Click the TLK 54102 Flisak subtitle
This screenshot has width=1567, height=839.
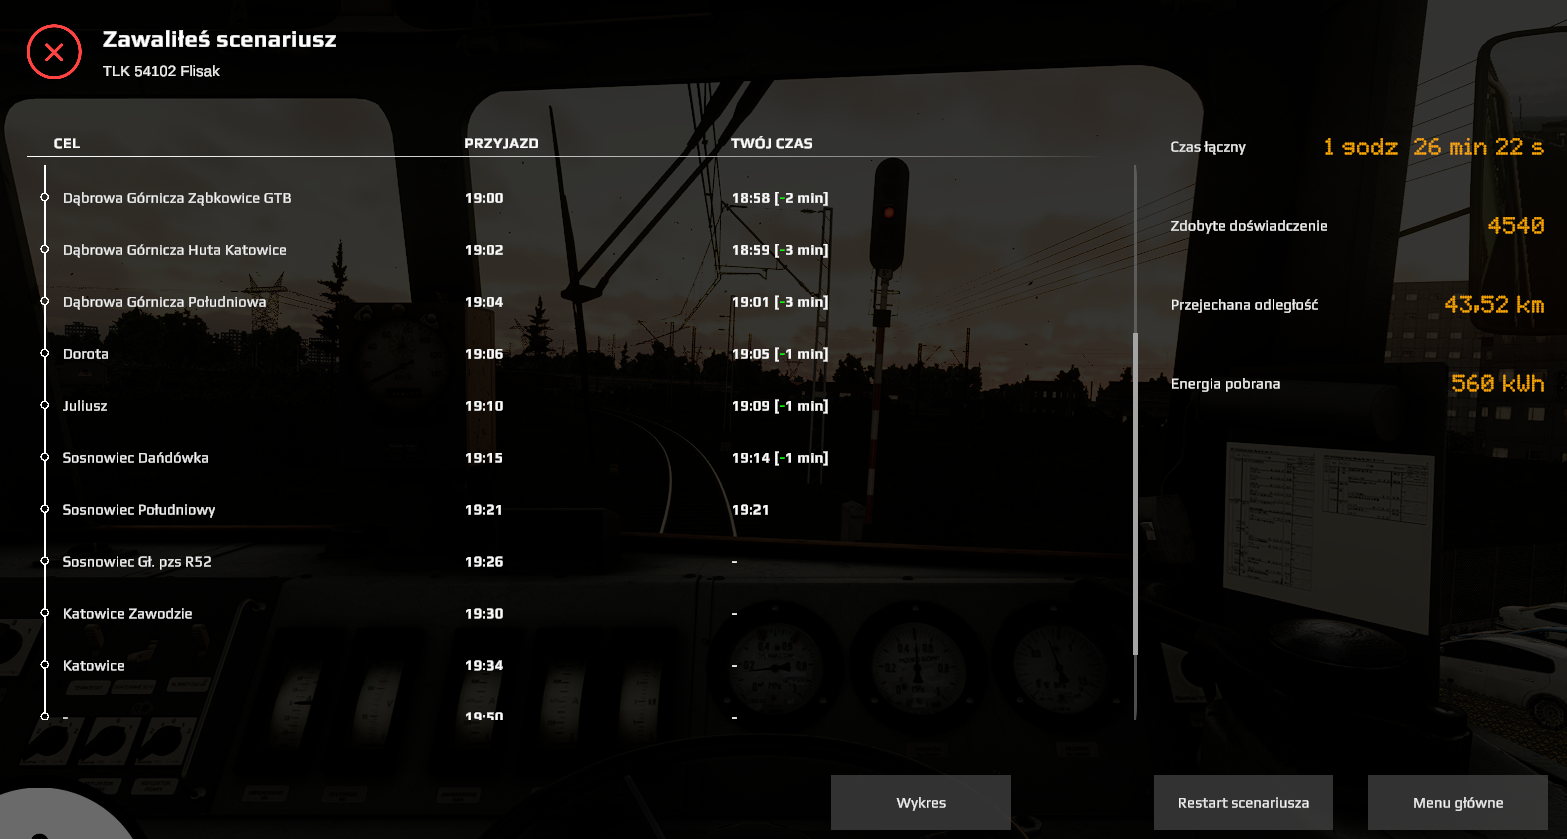[x=161, y=71]
